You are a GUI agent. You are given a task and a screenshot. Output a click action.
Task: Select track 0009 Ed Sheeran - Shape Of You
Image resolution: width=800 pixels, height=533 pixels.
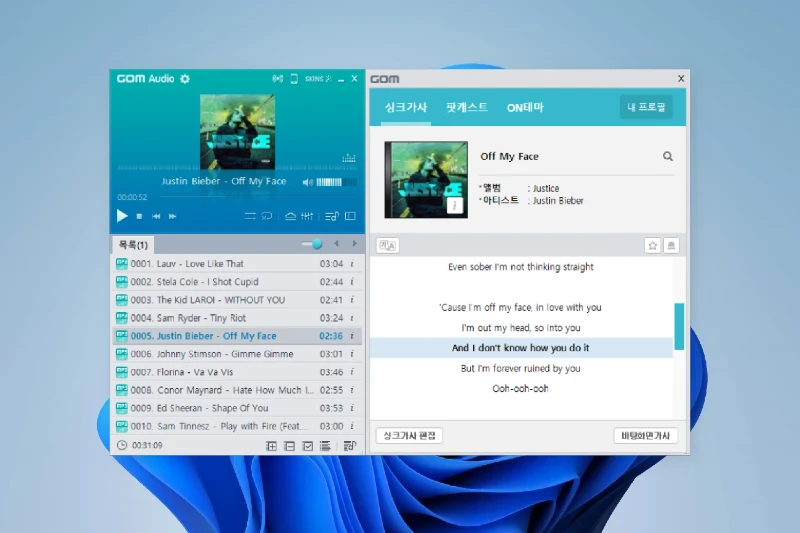point(236,408)
